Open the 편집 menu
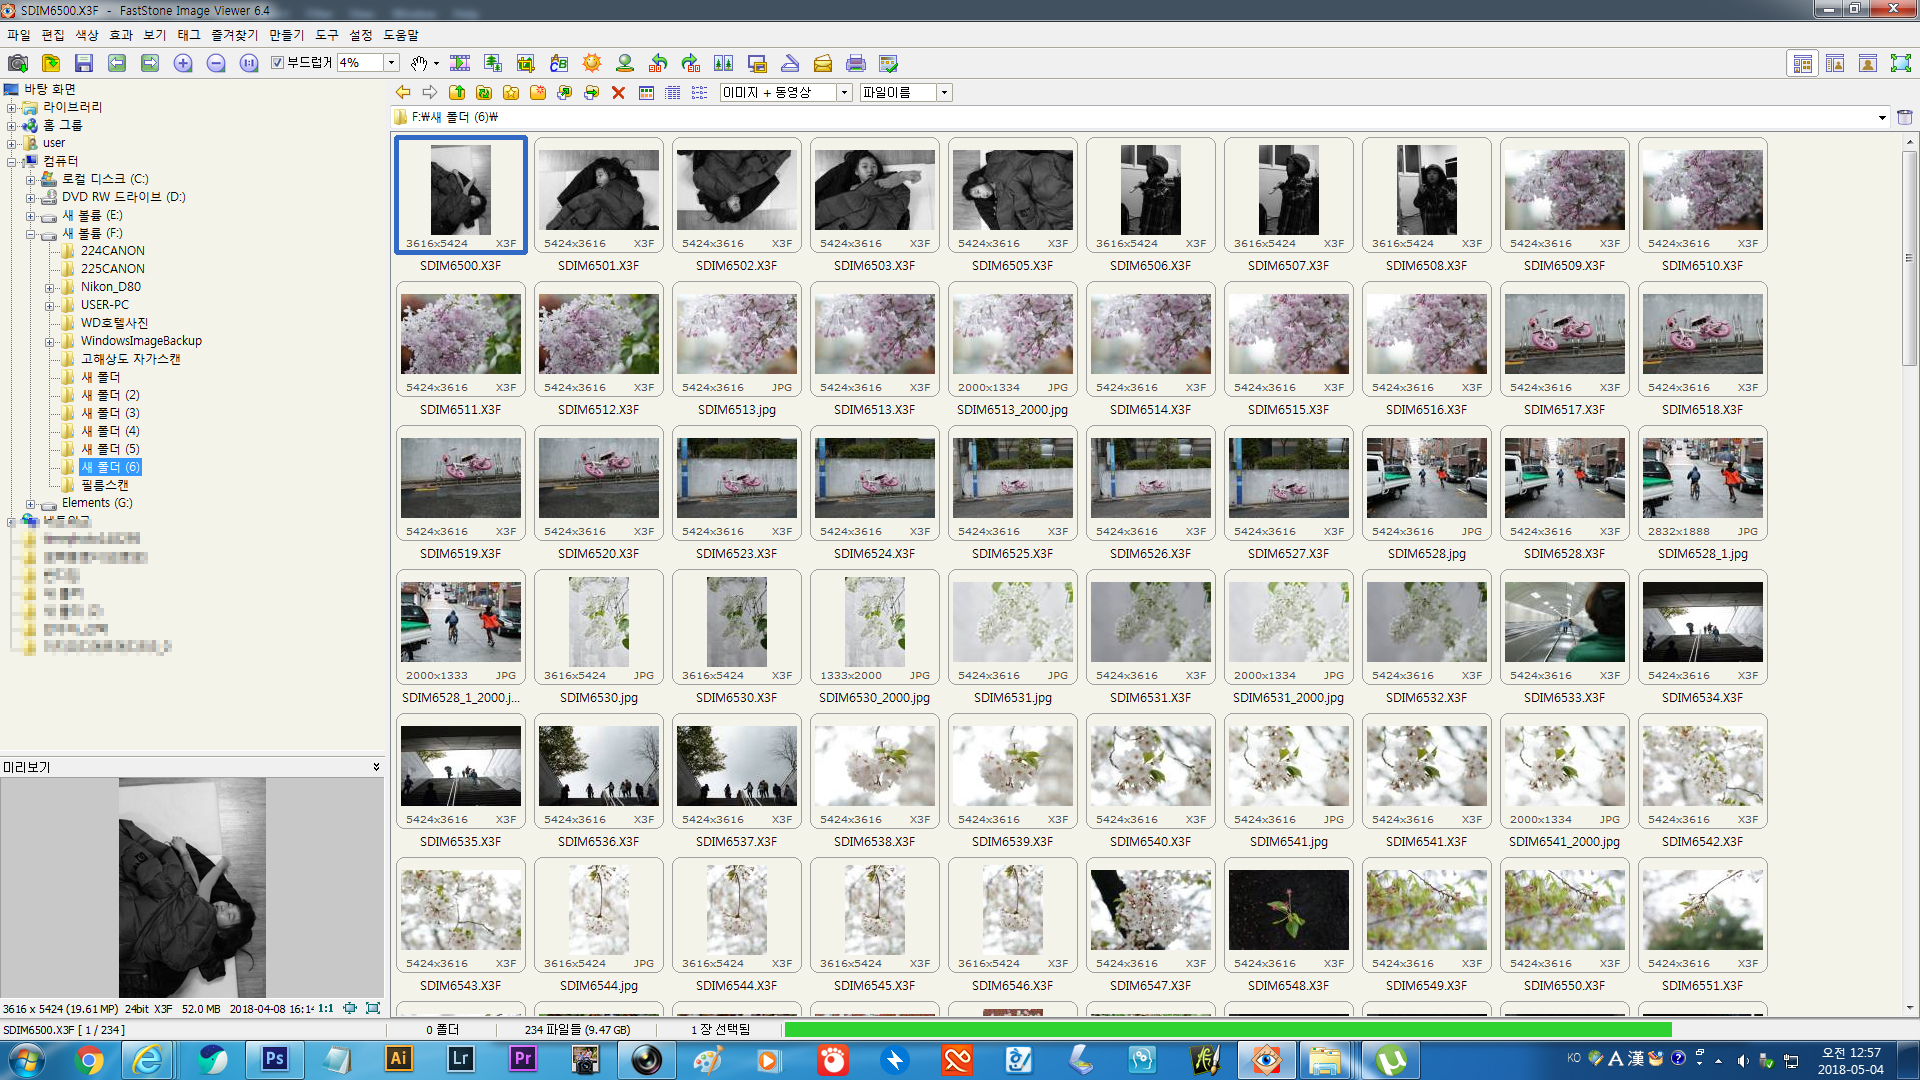Screen dimensions: 1920x1080 point(52,35)
